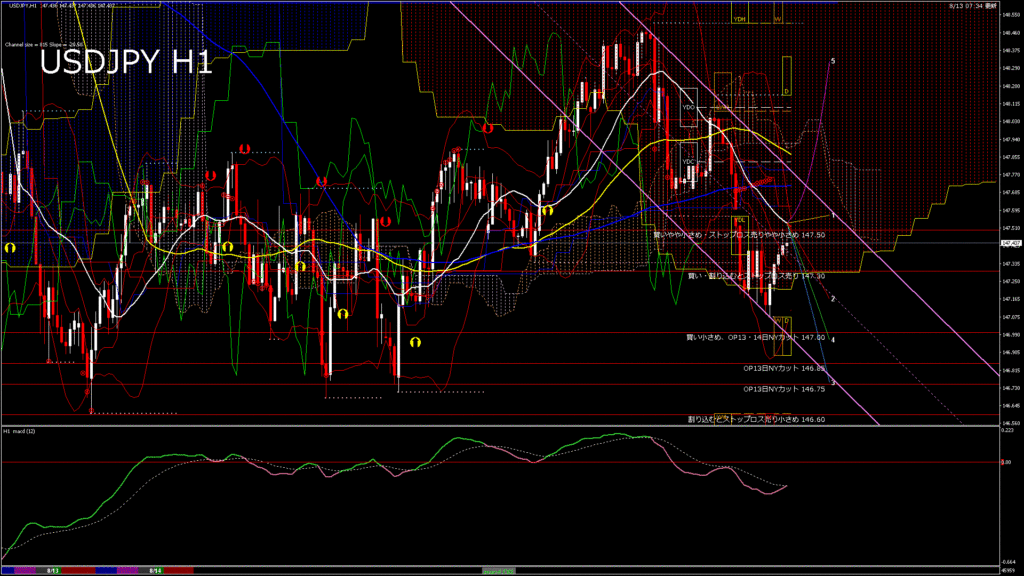This screenshot has width=1024, height=576.
Task: Click the green scrollbar thumb at bottom
Action: click(499, 570)
